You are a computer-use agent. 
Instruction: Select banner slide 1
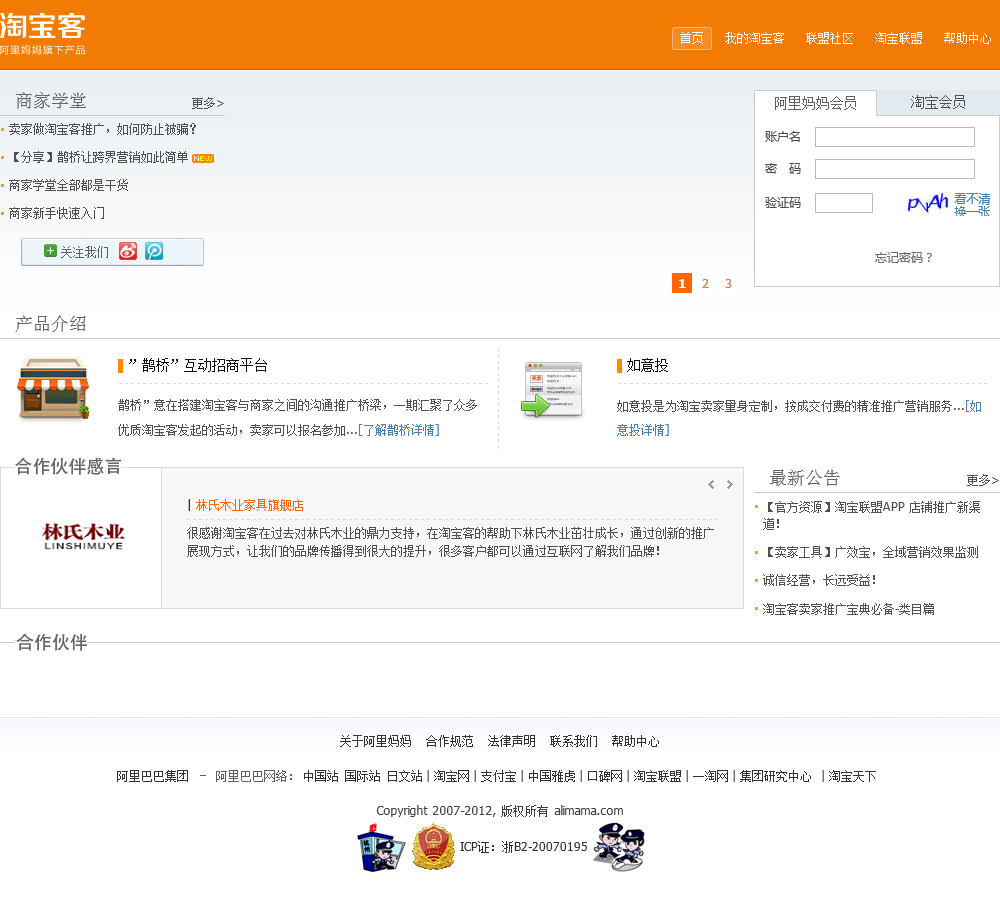(682, 283)
